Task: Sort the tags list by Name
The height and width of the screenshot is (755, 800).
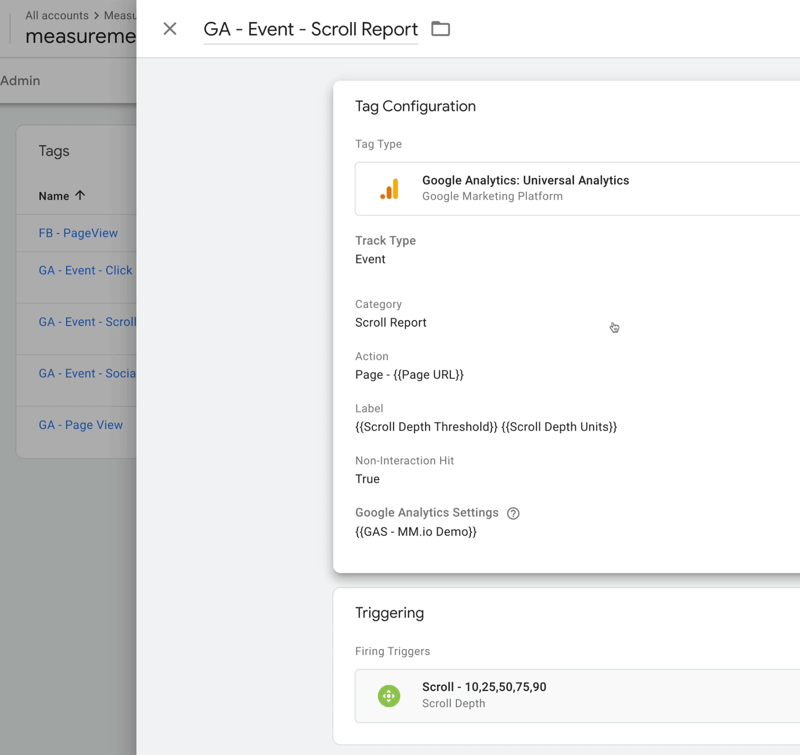Action: tap(61, 196)
